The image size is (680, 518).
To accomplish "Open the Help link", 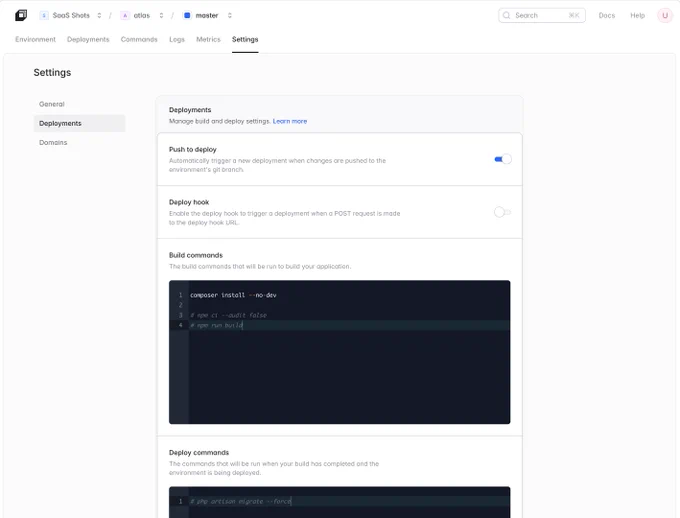I will (x=638, y=16).
